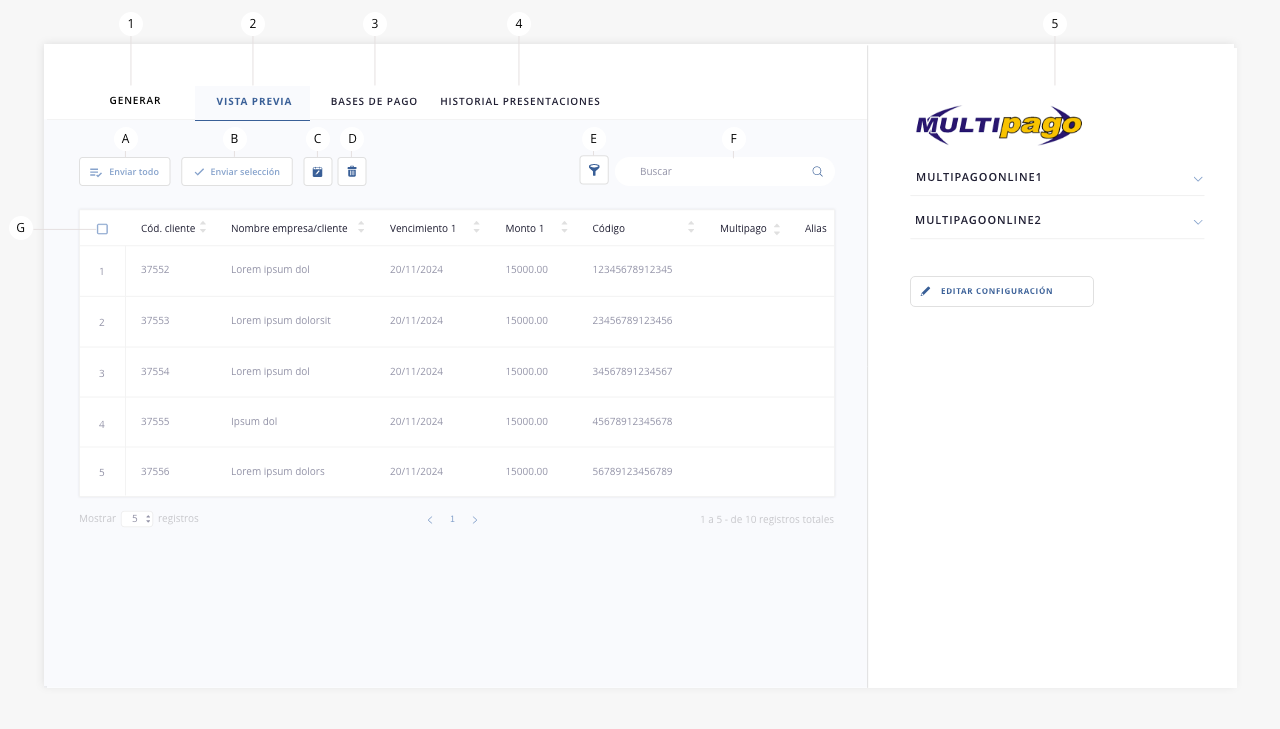Click row number 3 in the table
Viewport: 1280px width, 729px height.
pyautogui.click(x=102, y=374)
